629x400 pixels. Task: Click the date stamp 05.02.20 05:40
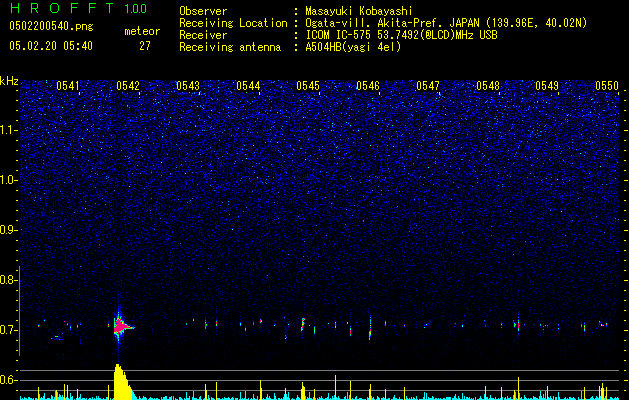pos(51,46)
